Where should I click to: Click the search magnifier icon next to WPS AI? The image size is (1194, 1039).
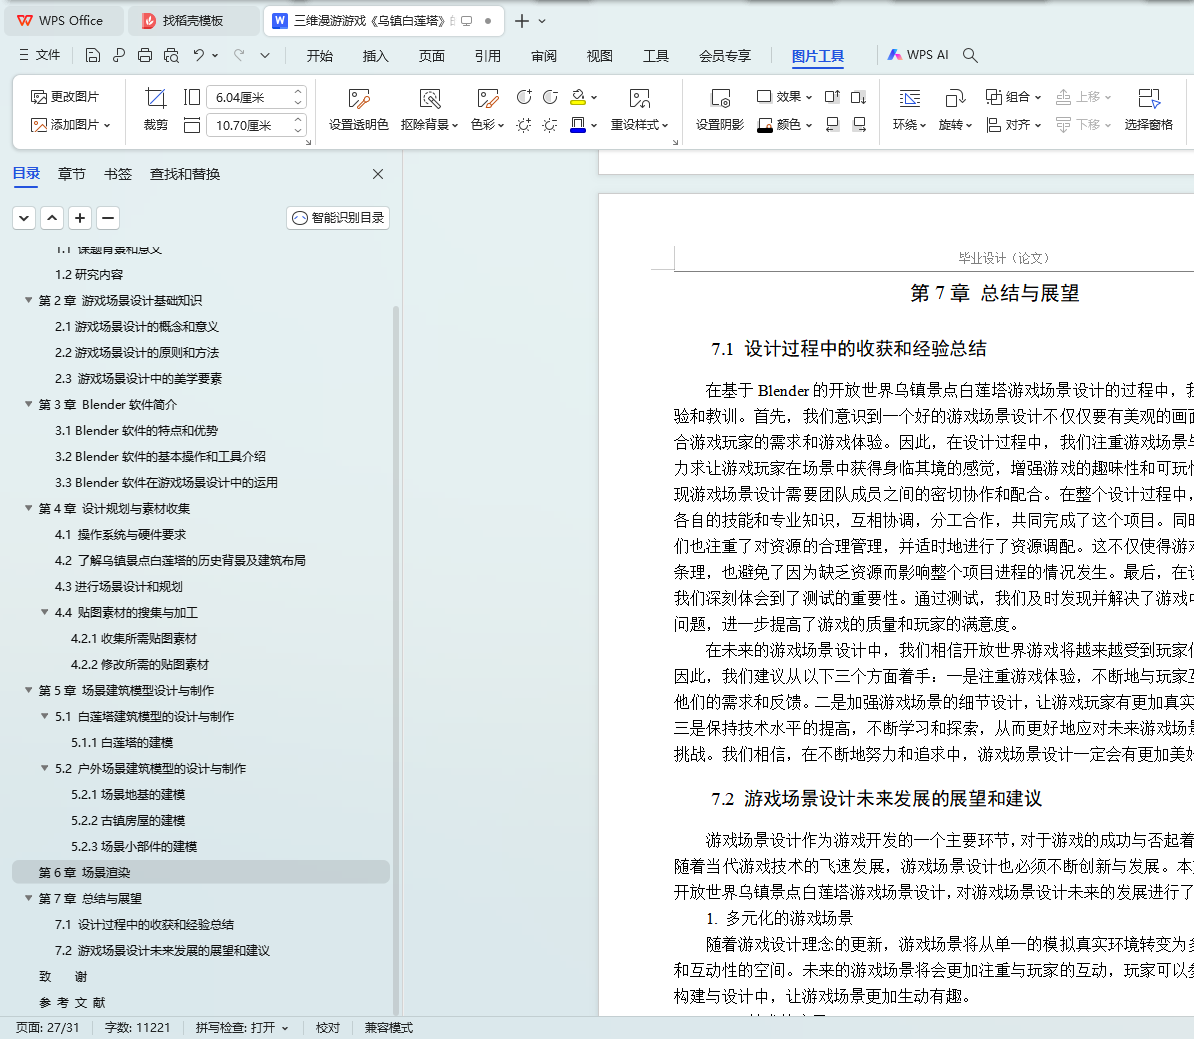pos(970,55)
